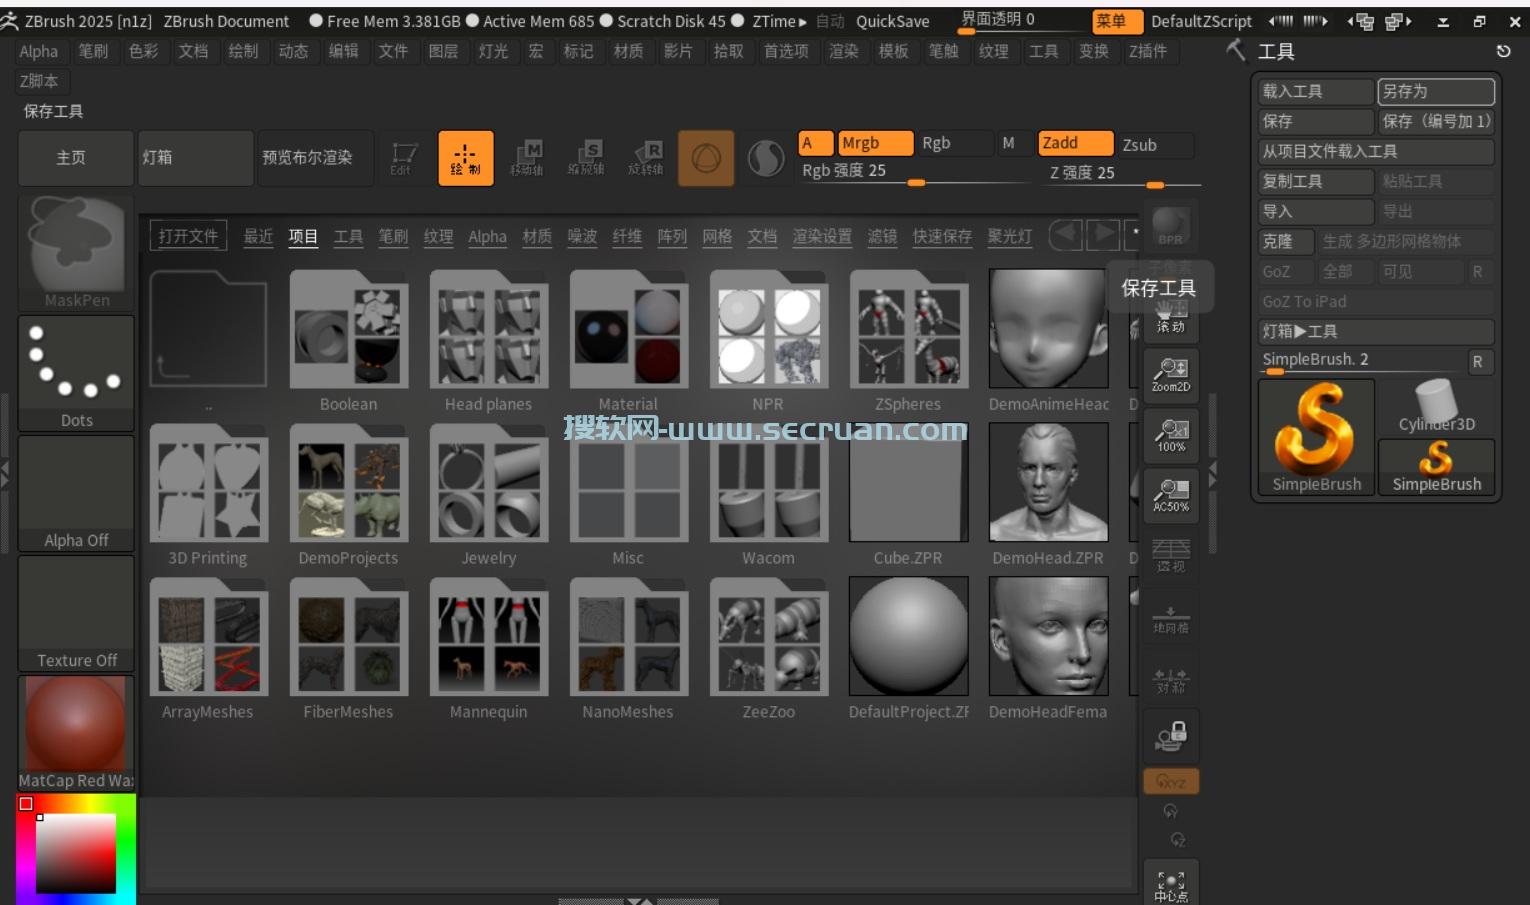The width and height of the screenshot is (1530, 905).
Task: Click the 打开文件 button
Action: (188, 236)
